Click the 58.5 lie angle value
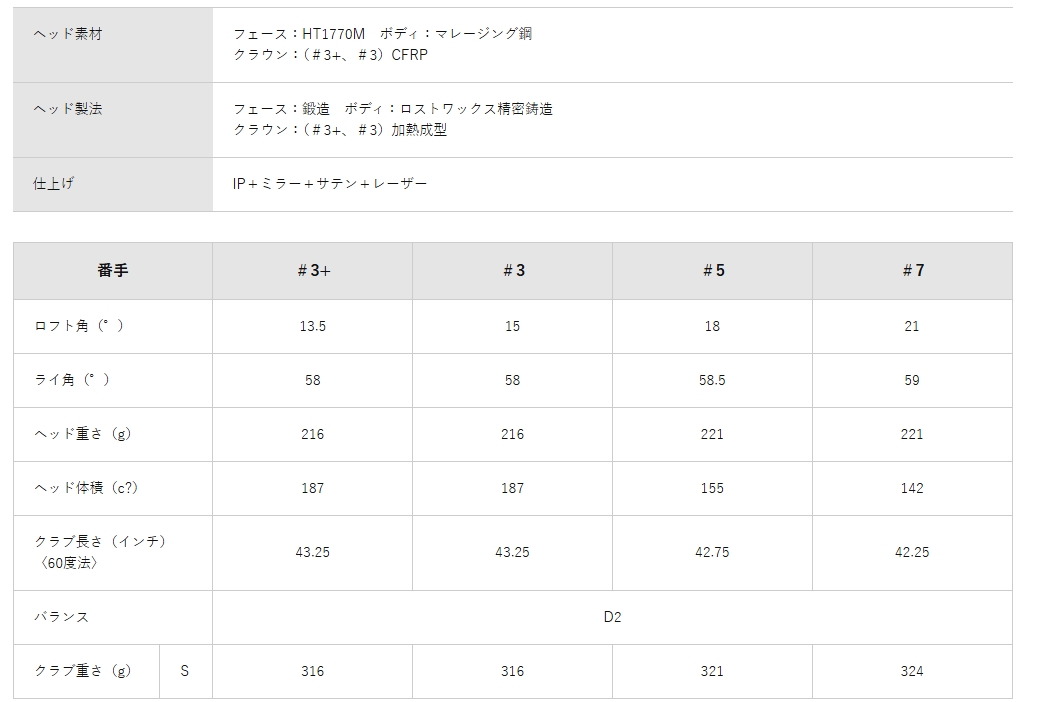Image resolution: width=1039 pixels, height=702 pixels. pos(712,380)
